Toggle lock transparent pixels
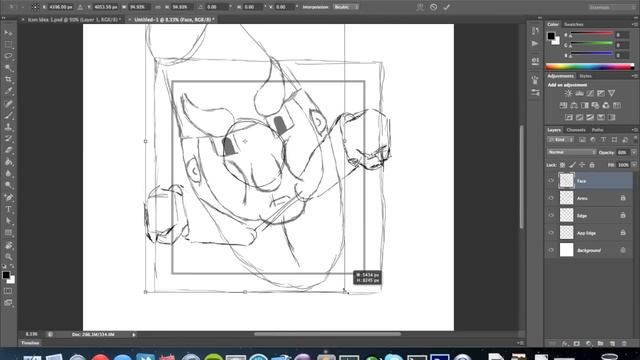640x360 pixels. pyautogui.click(x=562, y=165)
